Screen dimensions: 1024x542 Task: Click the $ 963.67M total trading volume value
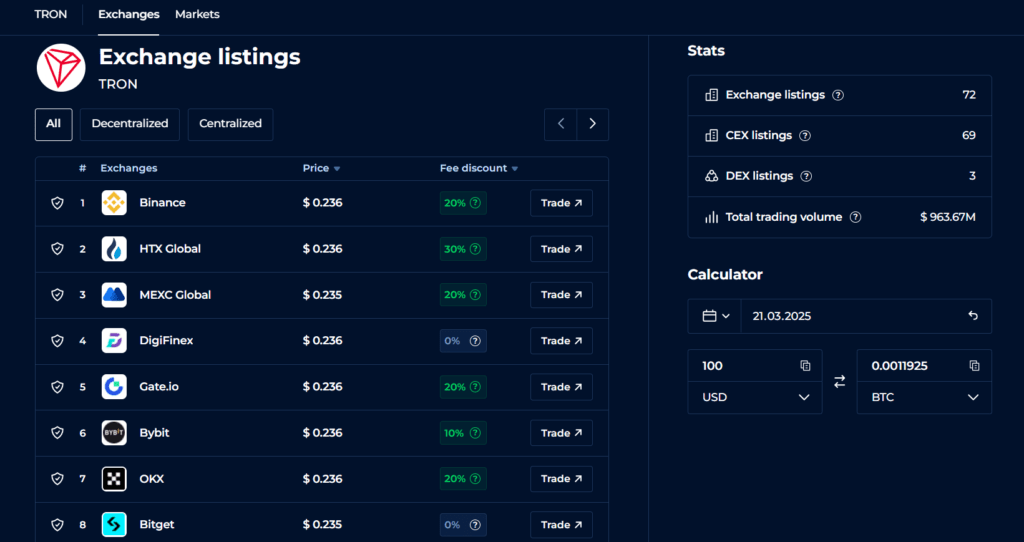coord(948,217)
